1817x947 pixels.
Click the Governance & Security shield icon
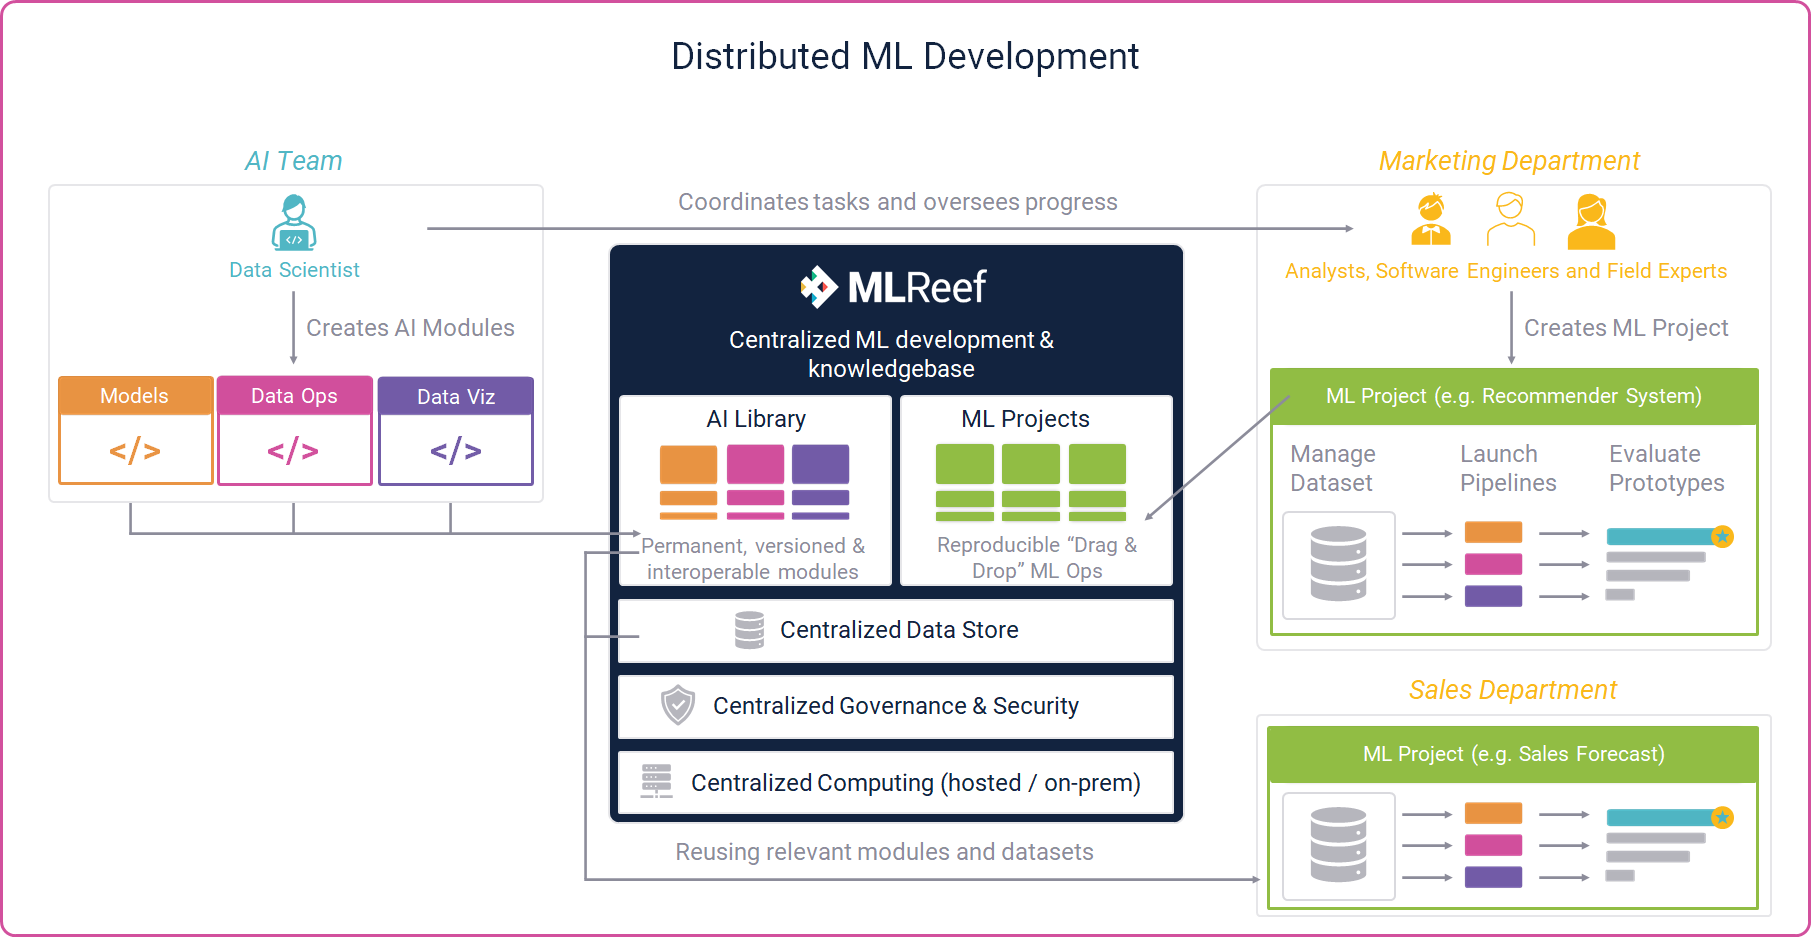pyautogui.click(x=678, y=705)
